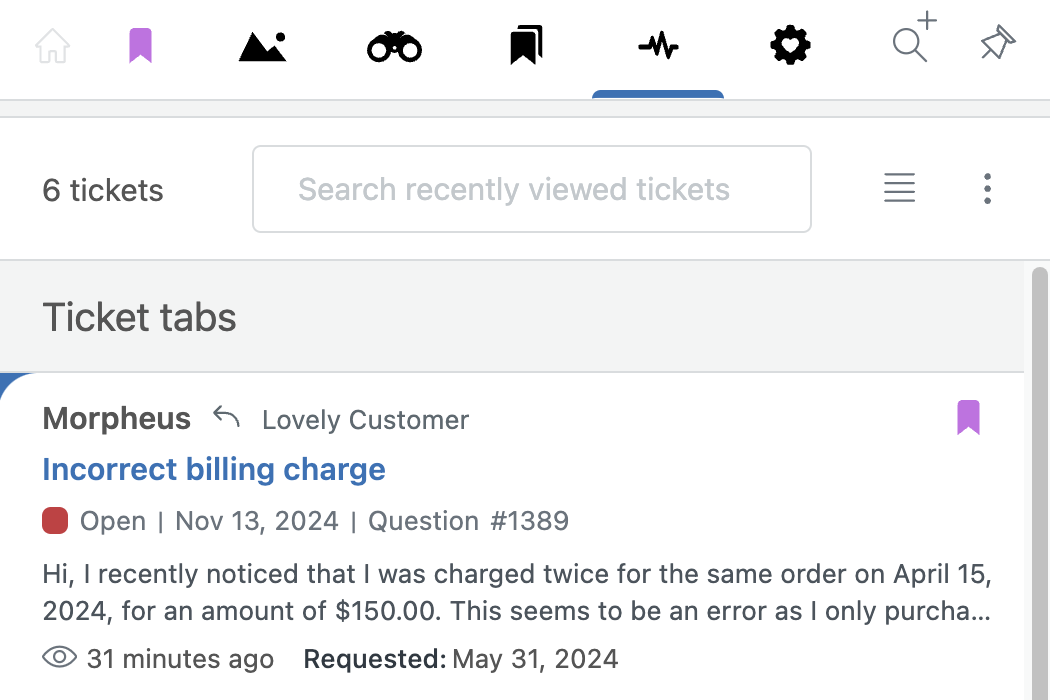Click the Morpheus requester name

pos(117,418)
